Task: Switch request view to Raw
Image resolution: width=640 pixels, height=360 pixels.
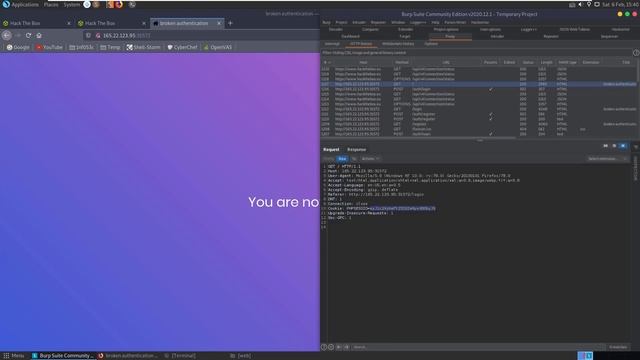Action: [342, 159]
